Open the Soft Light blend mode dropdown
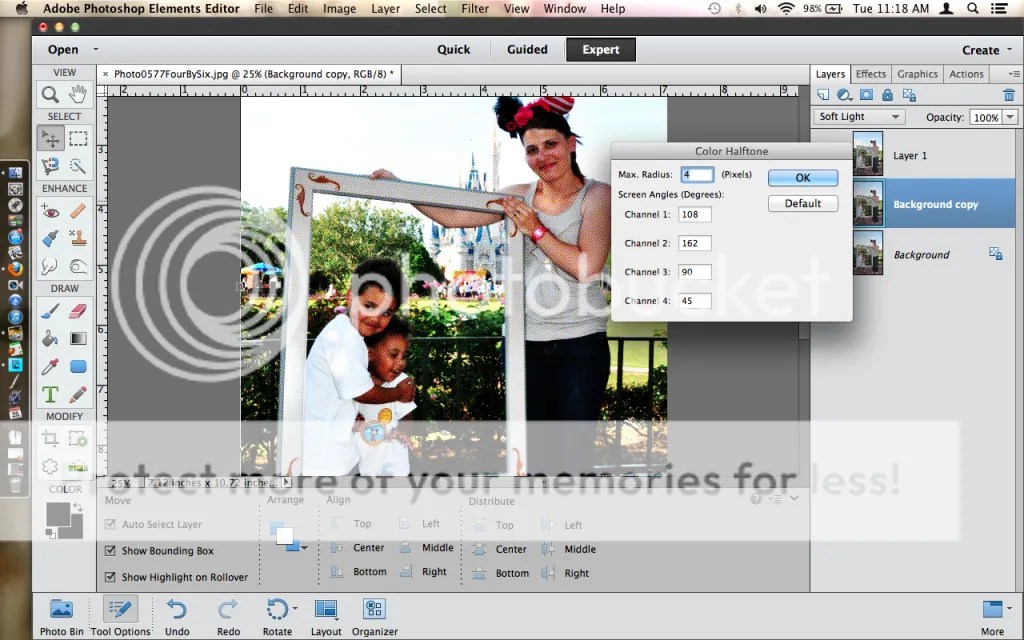 coord(859,117)
